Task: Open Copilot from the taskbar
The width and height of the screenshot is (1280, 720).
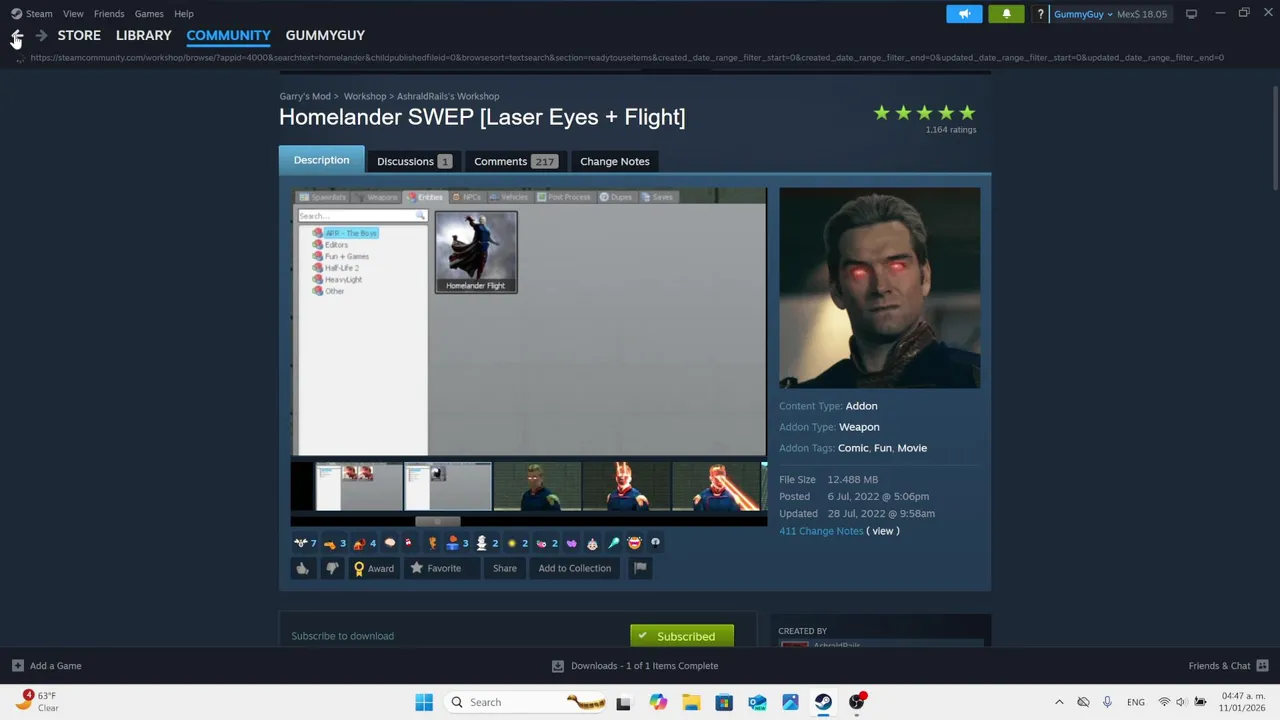Action: 658,702
